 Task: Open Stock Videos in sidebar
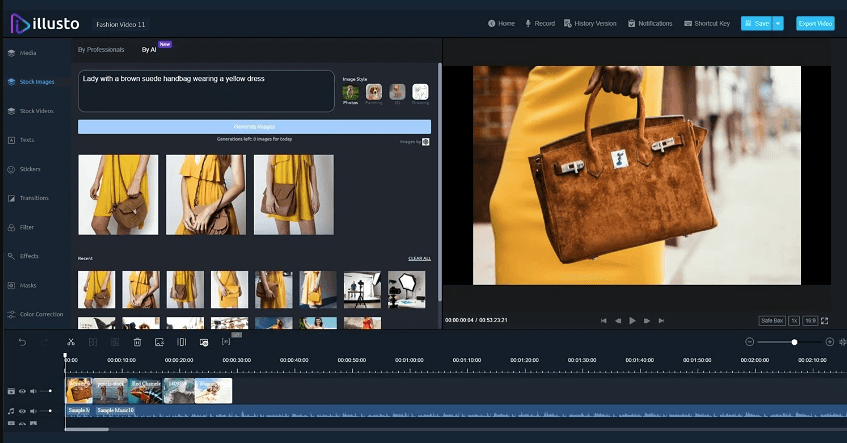(36, 111)
